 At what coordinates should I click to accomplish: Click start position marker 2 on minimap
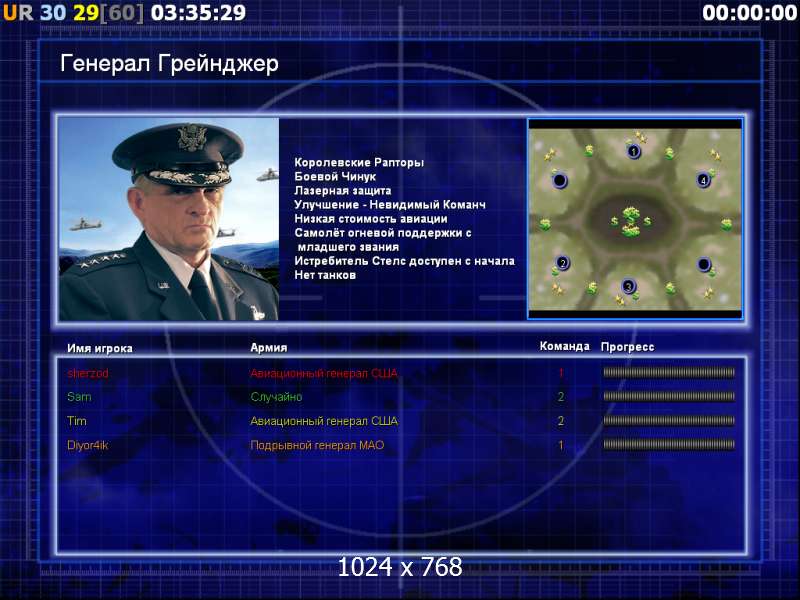point(563,263)
